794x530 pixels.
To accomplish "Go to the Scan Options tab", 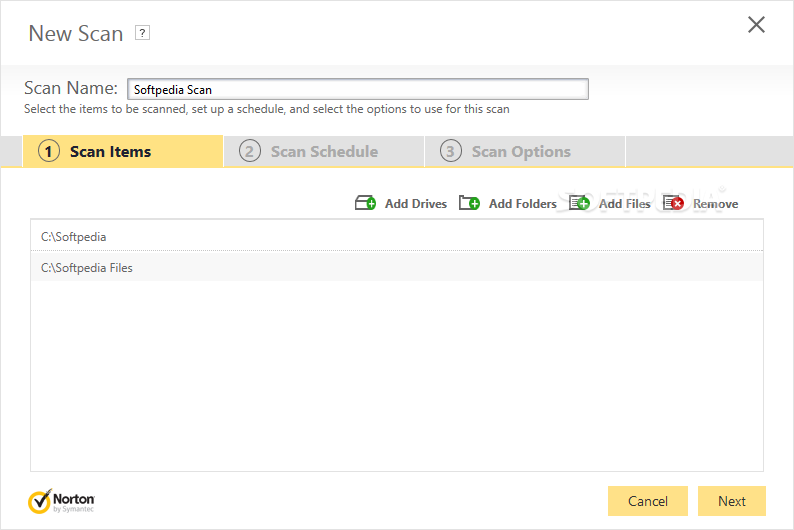I will [x=525, y=151].
